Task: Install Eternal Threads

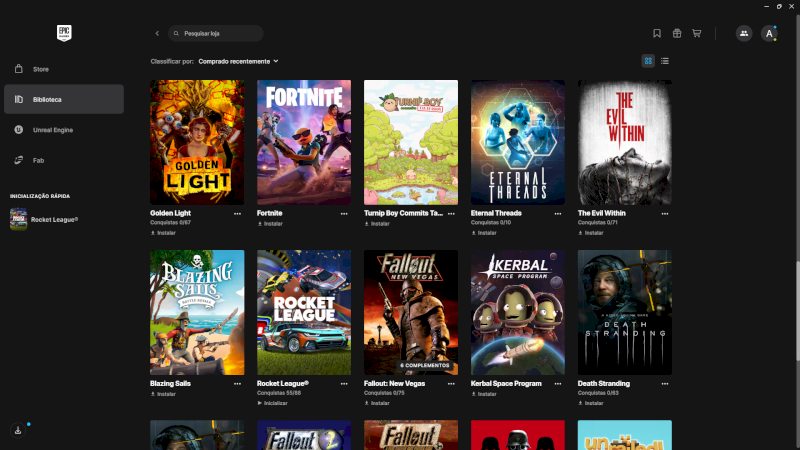Action: tap(484, 233)
